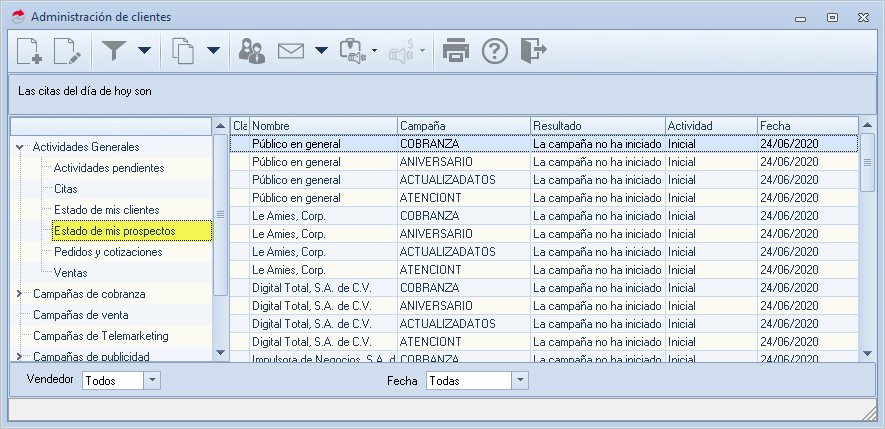
Task: Open the Vendedor combo box
Action: [151, 380]
